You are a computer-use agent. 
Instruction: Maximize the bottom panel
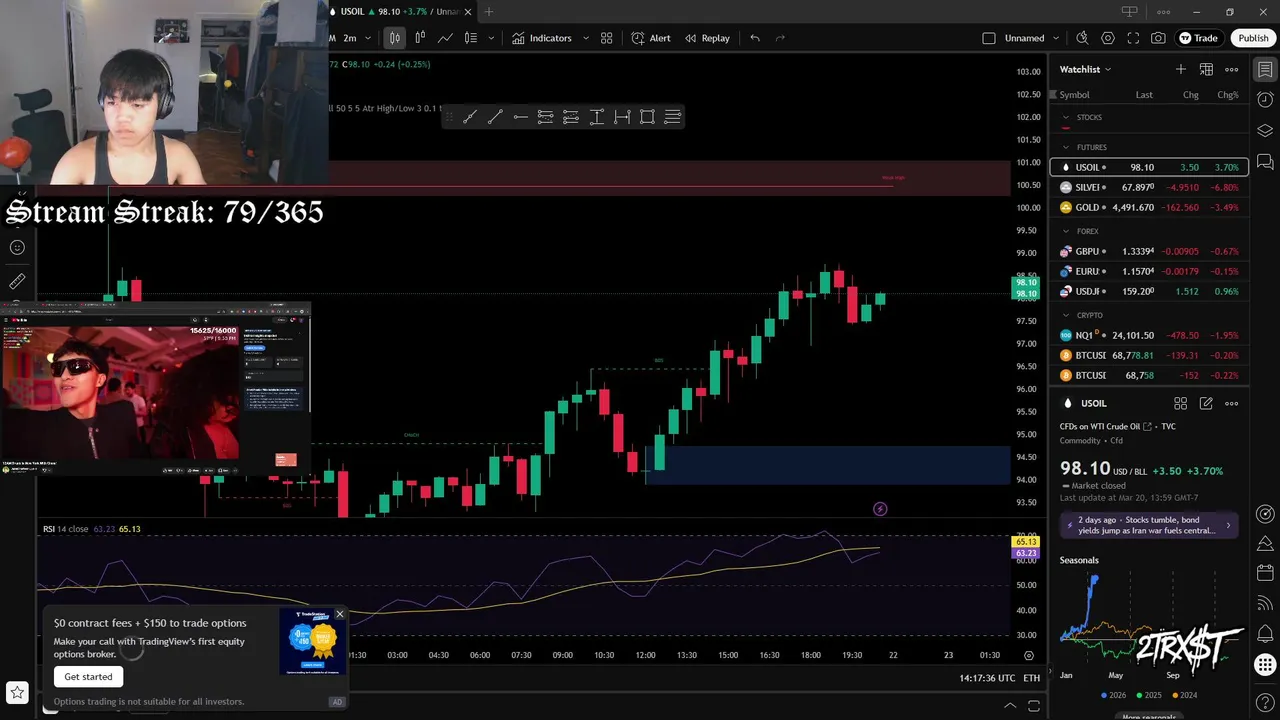tap(1034, 706)
